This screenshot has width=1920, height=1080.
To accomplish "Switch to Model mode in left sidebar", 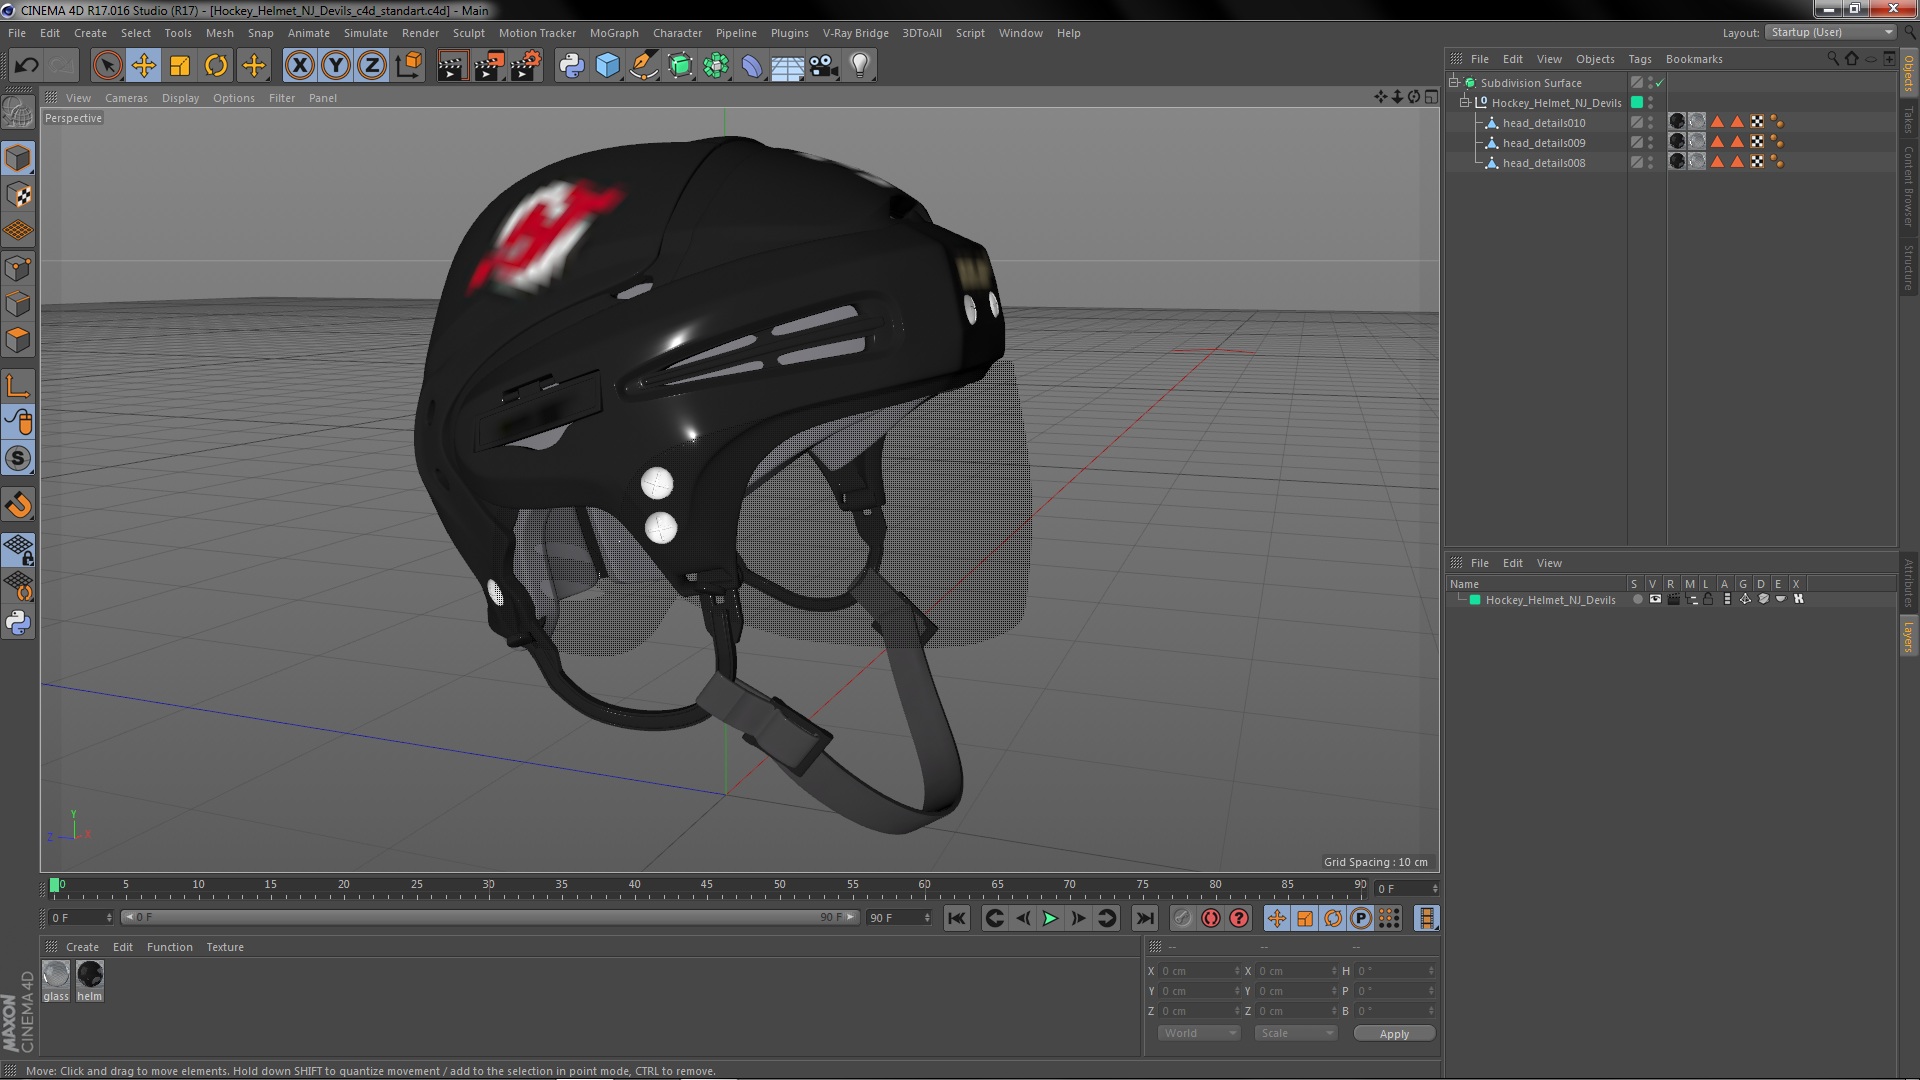I will 18,158.
